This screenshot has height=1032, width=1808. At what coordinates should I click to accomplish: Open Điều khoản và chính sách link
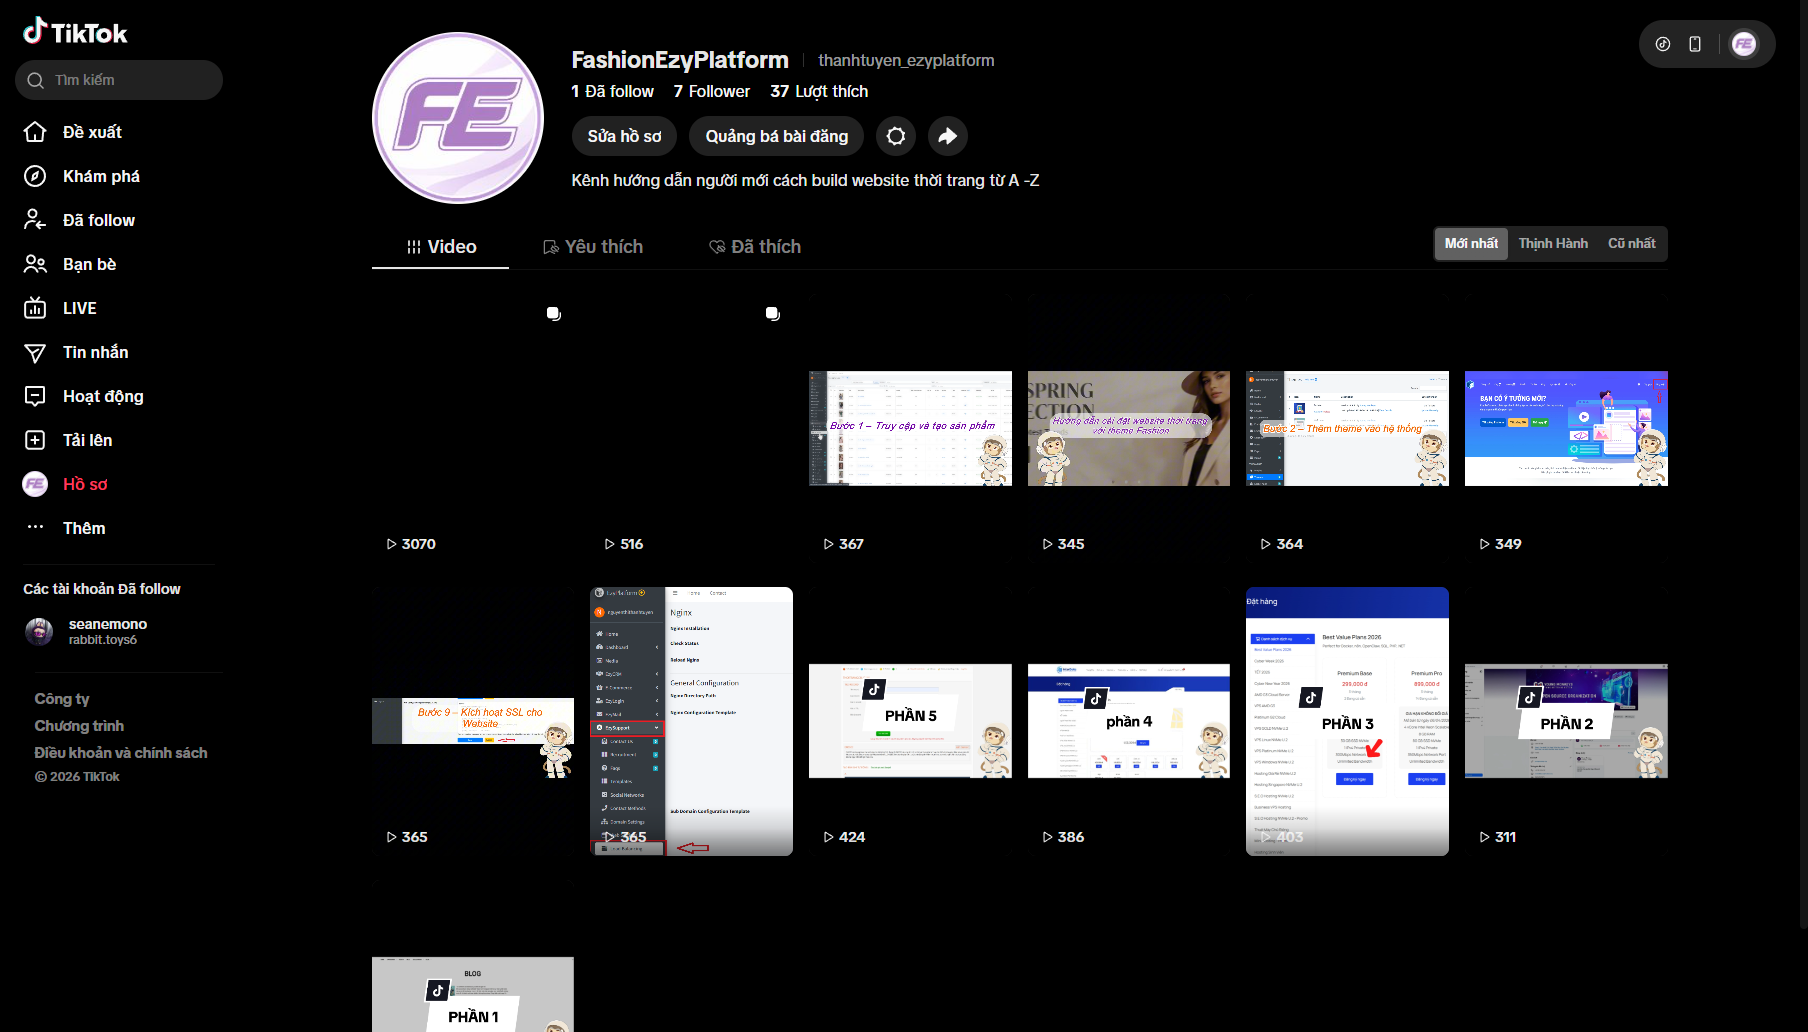pyautogui.click(x=121, y=753)
